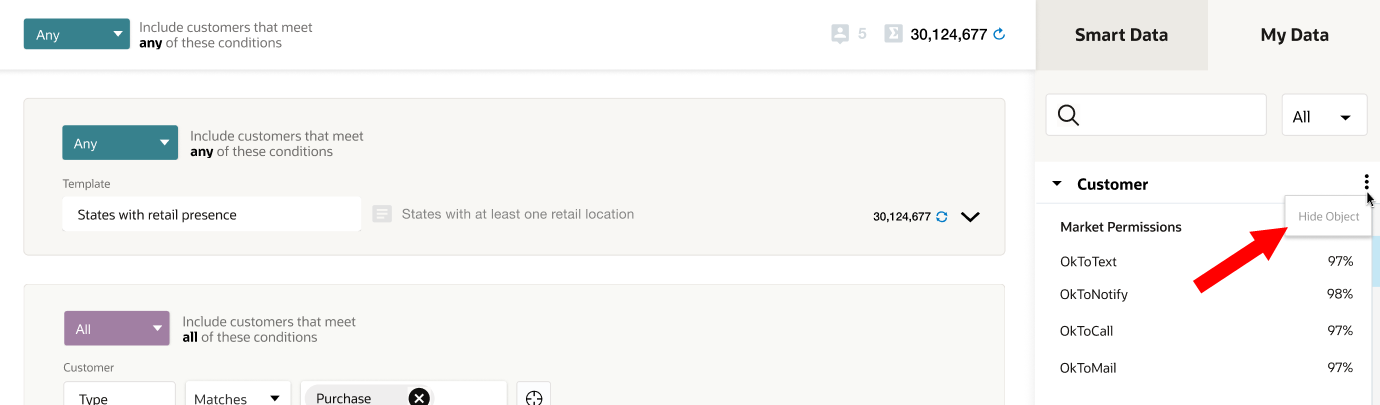Remove the Purchase chip
This screenshot has width=1380, height=405.
pyautogui.click(x=419, y=397)
